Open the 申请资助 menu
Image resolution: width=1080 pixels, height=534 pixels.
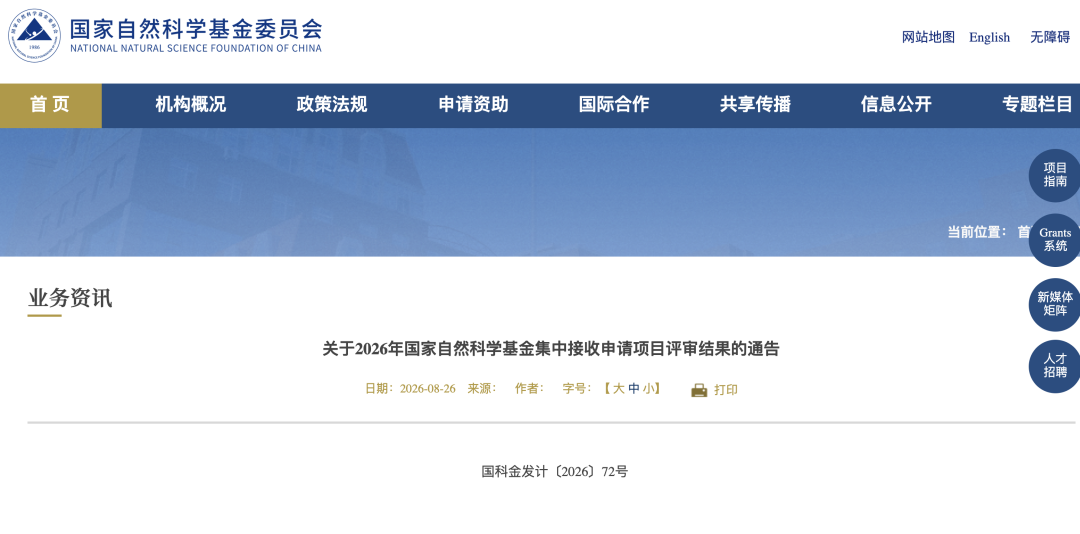point(473,105)
